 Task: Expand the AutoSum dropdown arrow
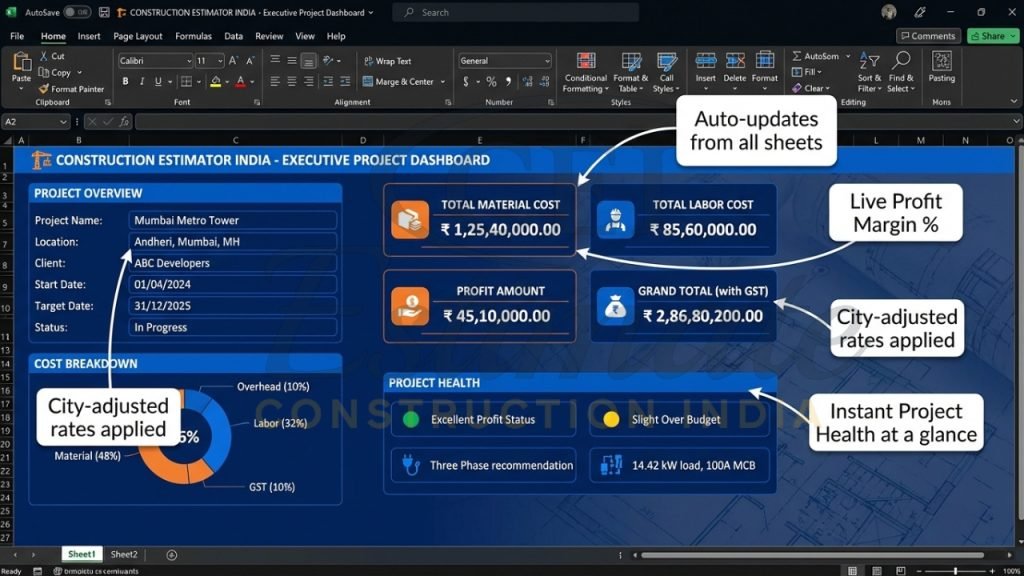click(848, 56)
